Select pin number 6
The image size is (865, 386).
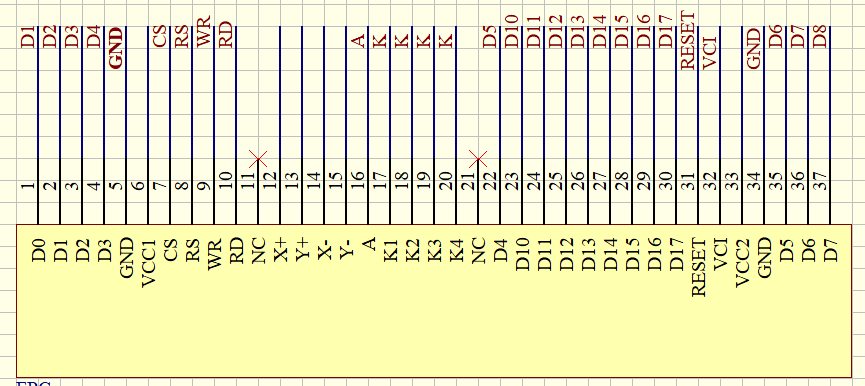139,185
